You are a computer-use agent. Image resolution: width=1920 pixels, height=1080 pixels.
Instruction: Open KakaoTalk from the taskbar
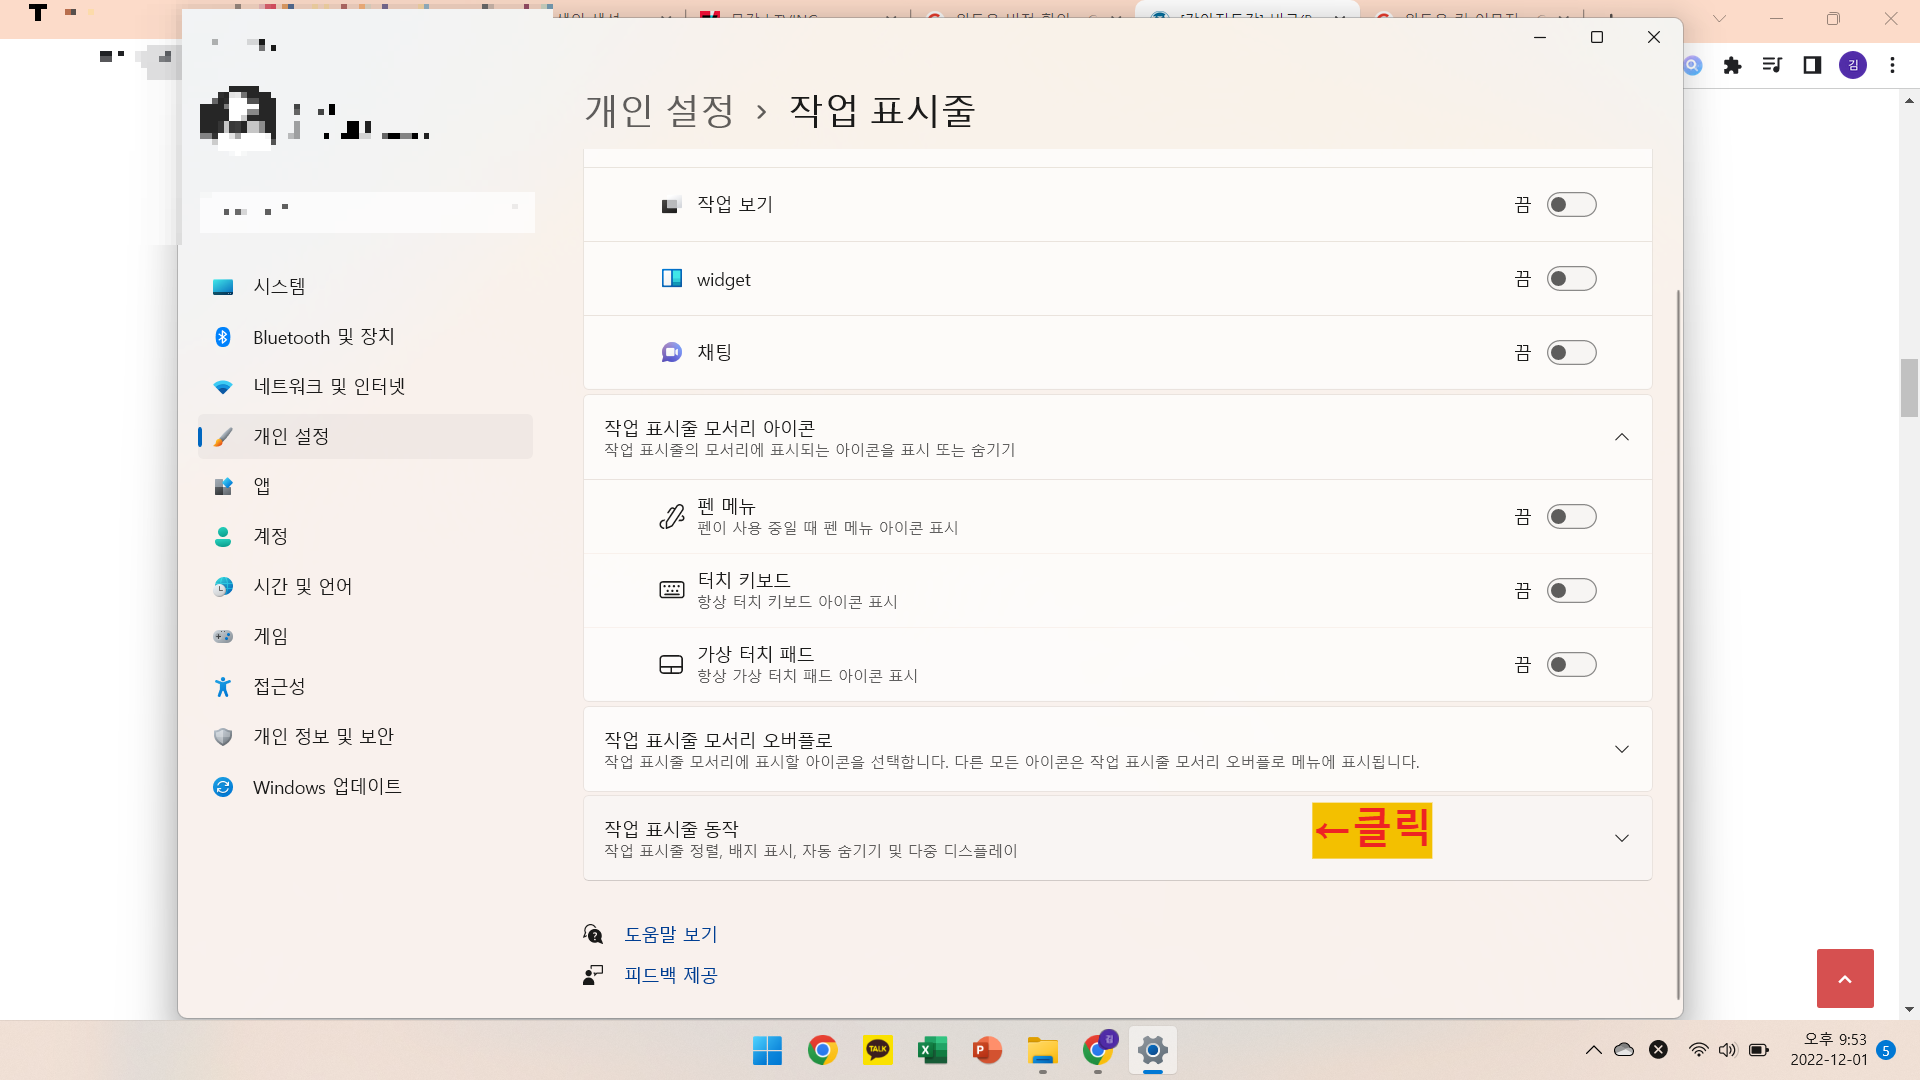[x=877, y=1050]
